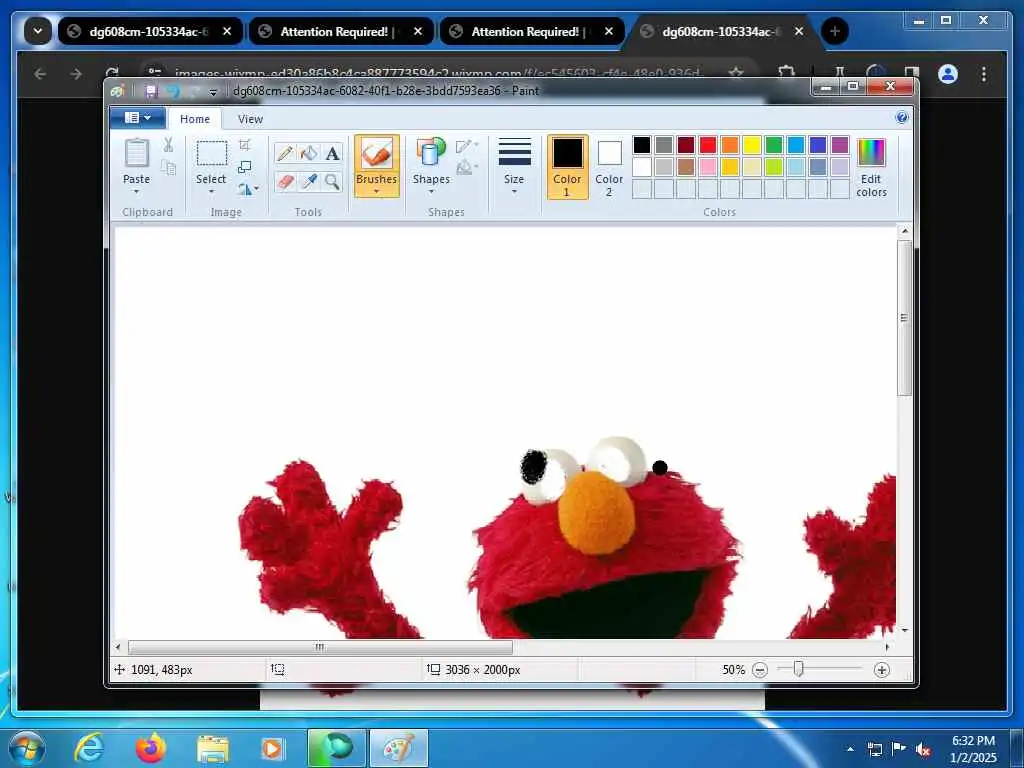
Task: Click zoom in plus button in status bar
Action: pyautogui.click(x=882, y=670)
